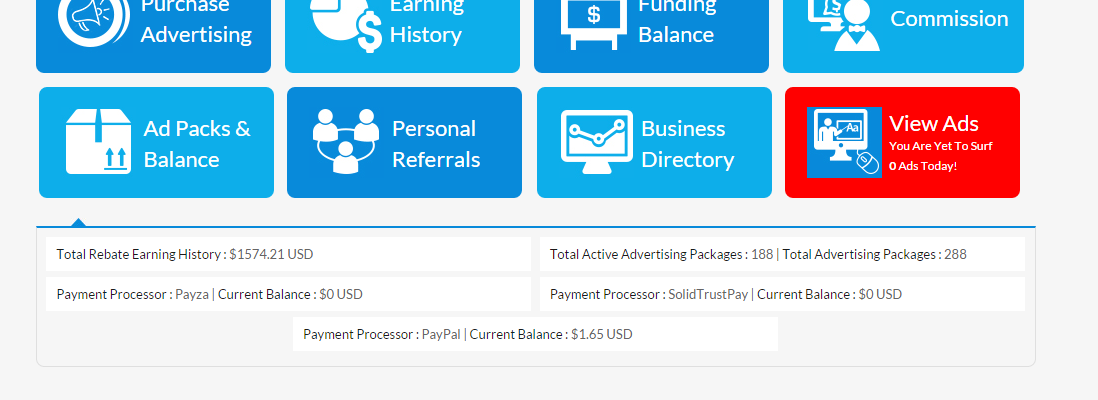Screen dimensions: 1098x400
Task: Select the Total Rebate Earning History row
Action: pos(288,254)
